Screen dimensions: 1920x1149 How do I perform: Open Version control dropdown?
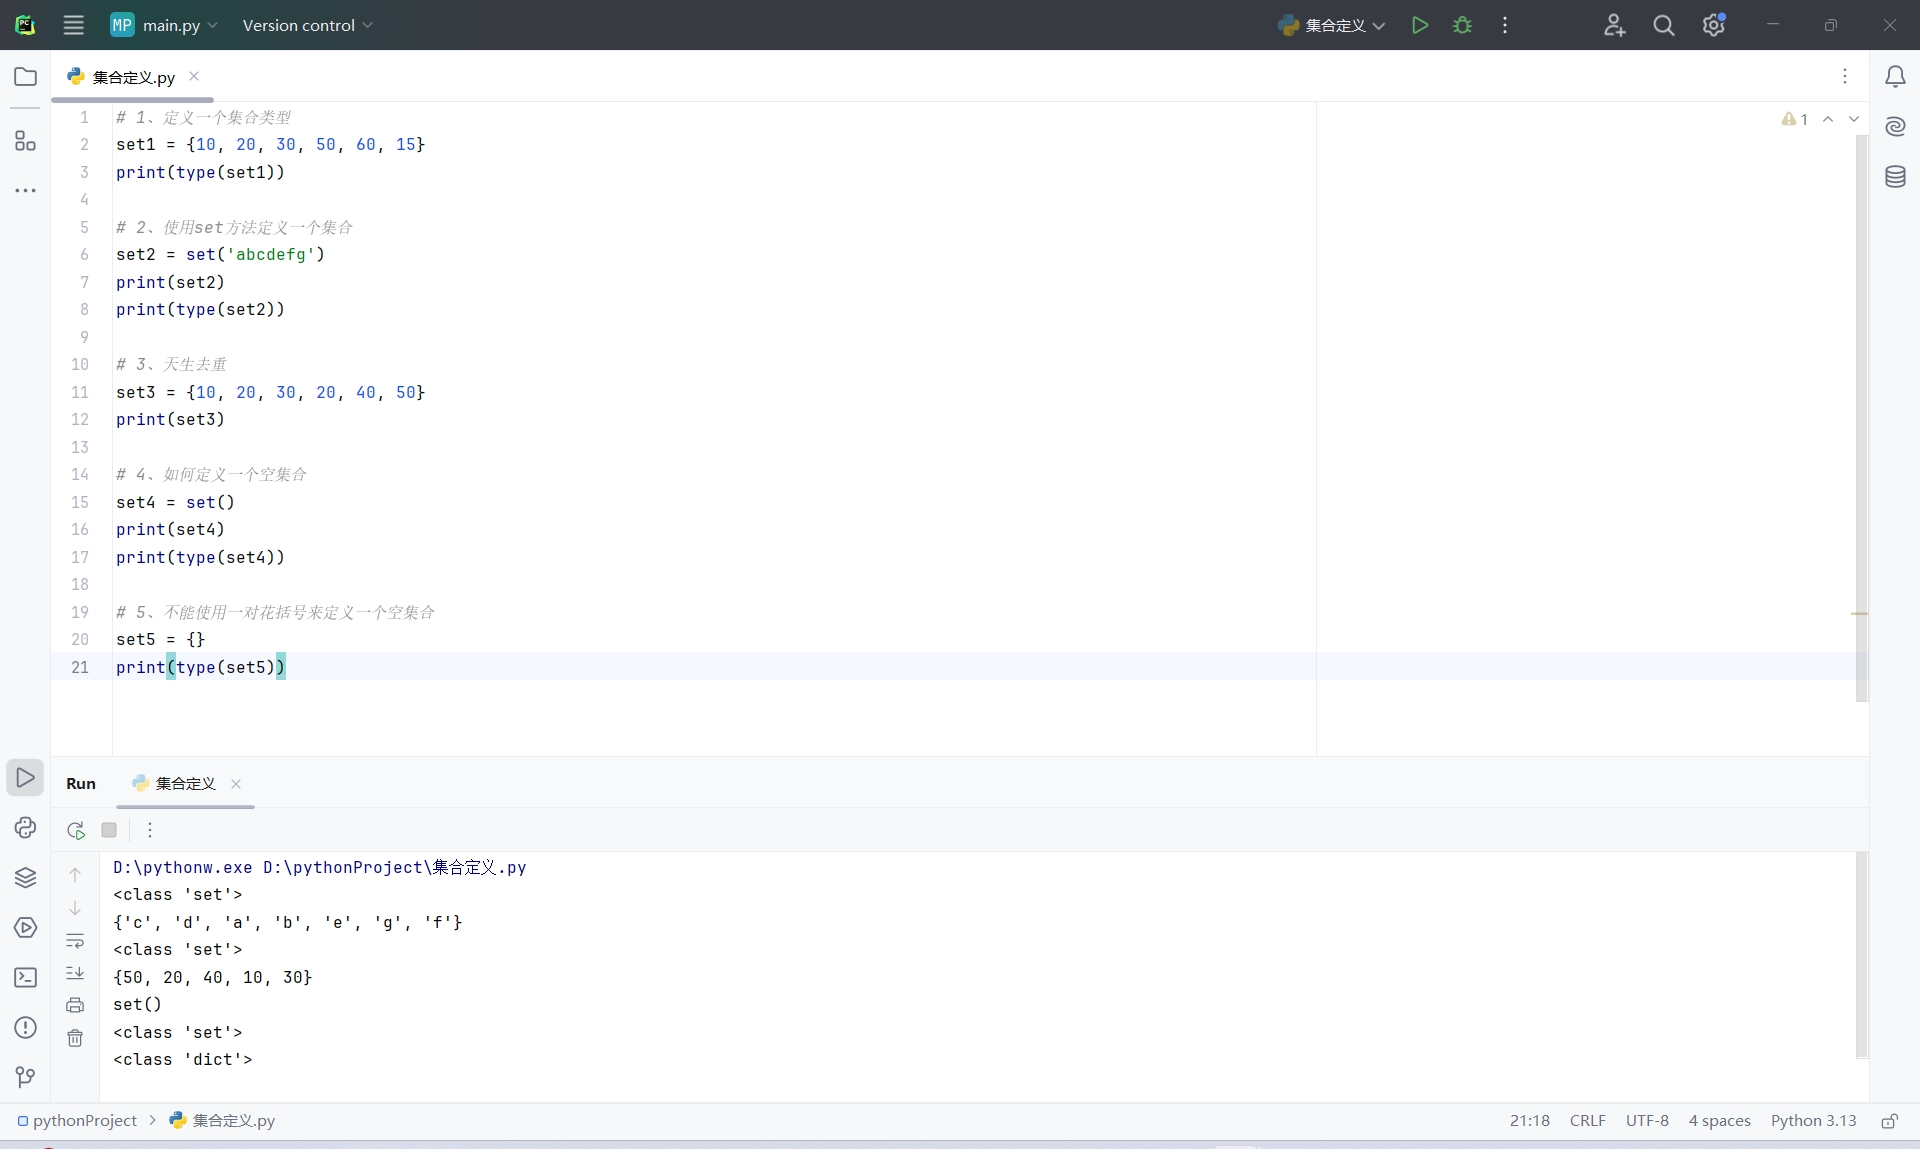click(307, 25)
